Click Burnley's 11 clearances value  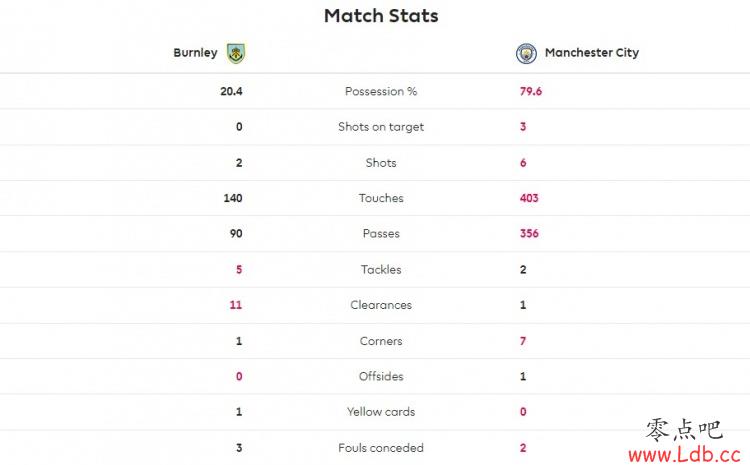point(236,305)
